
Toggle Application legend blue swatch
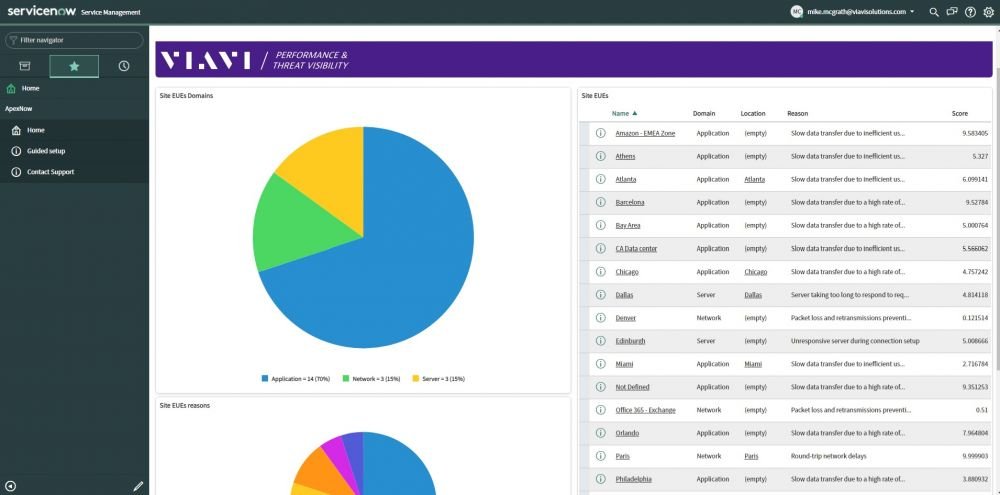(265, 379)
